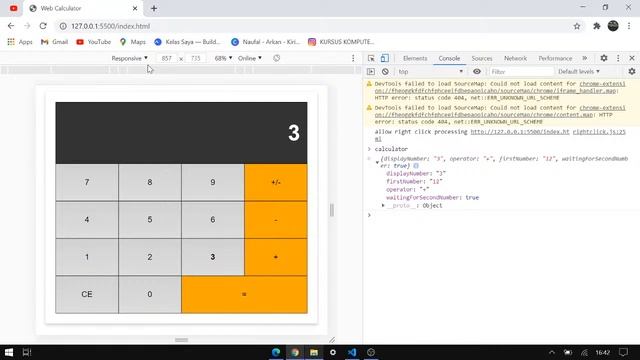
Task: Open Microsoft Edge from the taskbar
Action: [276, 352]
